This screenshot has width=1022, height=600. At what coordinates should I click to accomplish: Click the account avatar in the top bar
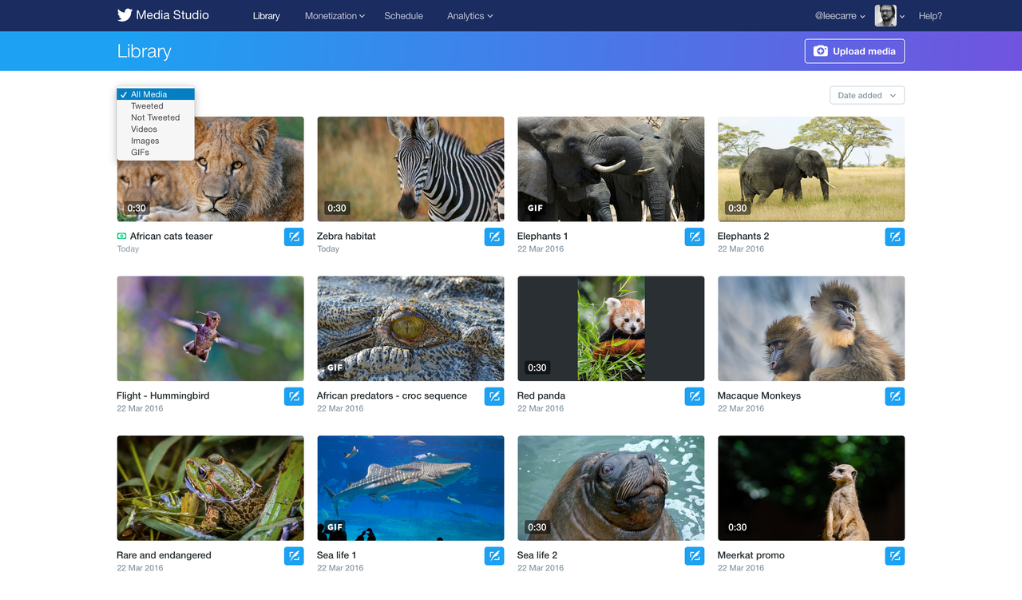pos(884,15)
